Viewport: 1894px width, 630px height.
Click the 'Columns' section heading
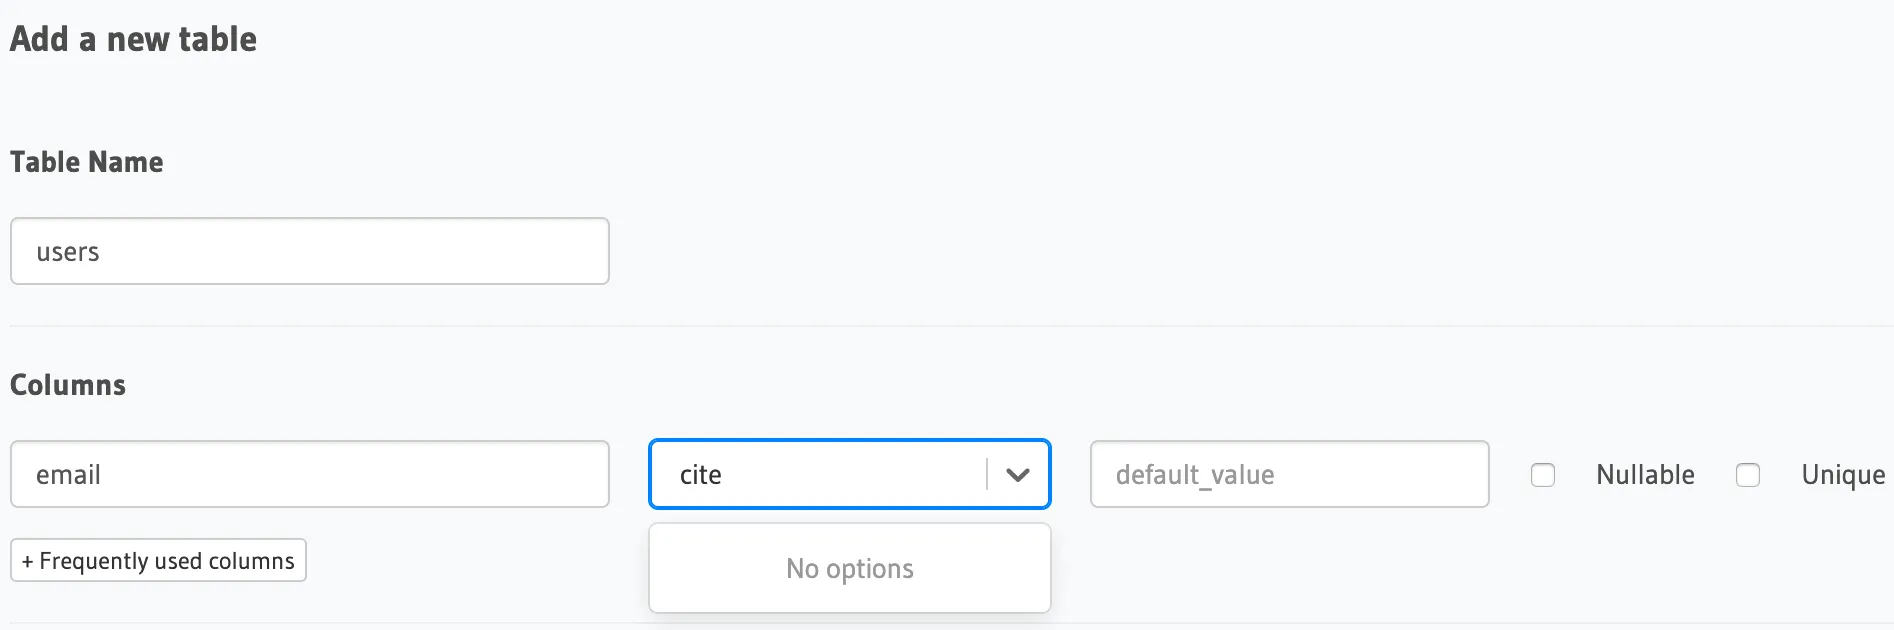tap(68, 385)
